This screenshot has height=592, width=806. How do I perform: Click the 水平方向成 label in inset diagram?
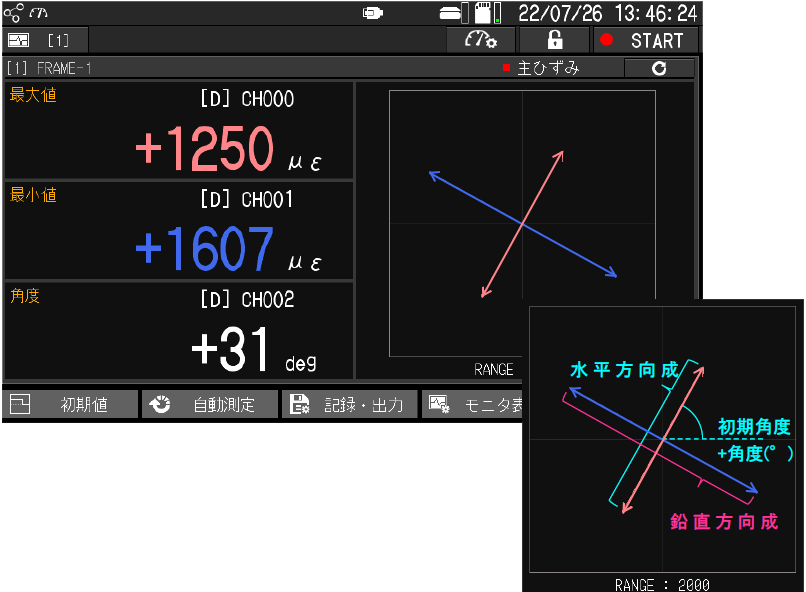coord(624,369)
